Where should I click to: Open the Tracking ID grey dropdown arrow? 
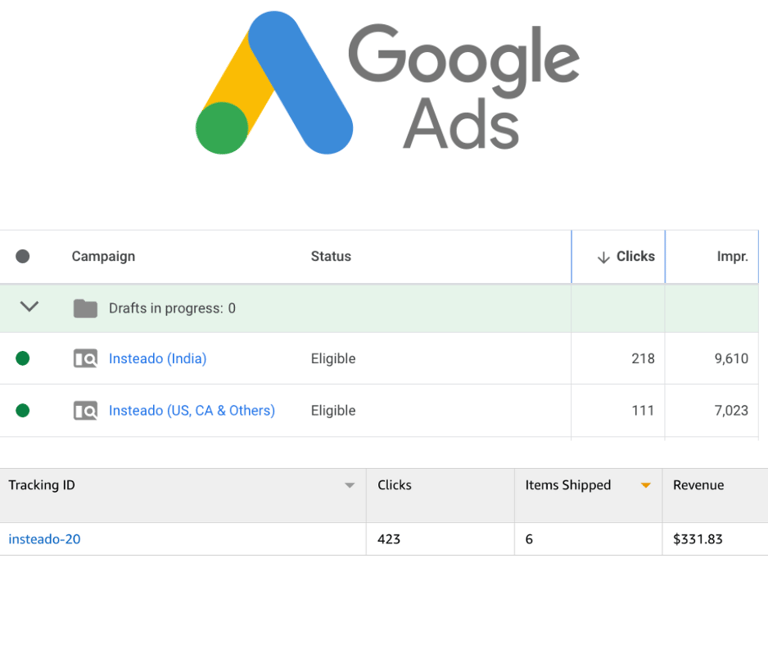tap(349, 486)
